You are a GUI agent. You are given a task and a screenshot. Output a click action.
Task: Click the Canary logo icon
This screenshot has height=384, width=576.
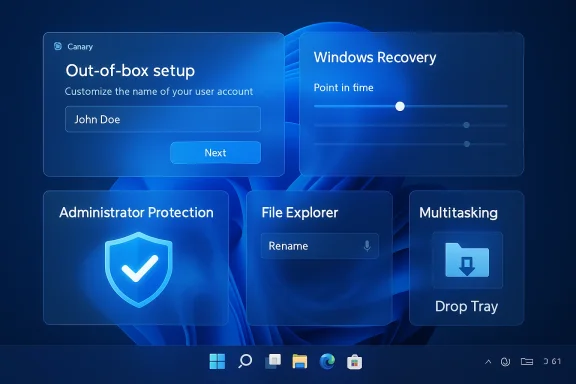(58, 46)
